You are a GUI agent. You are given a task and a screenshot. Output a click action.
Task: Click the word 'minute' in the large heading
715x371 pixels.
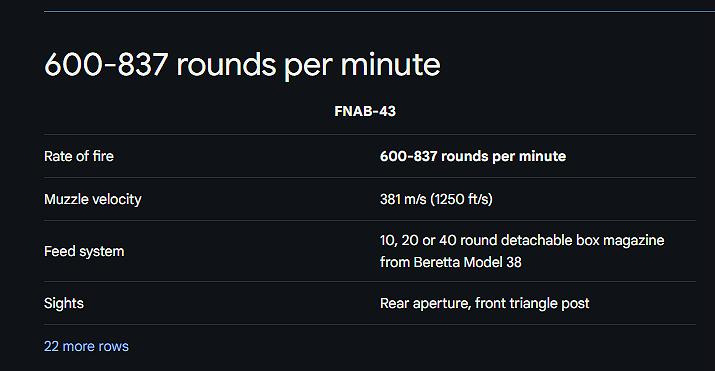[391, 64]
